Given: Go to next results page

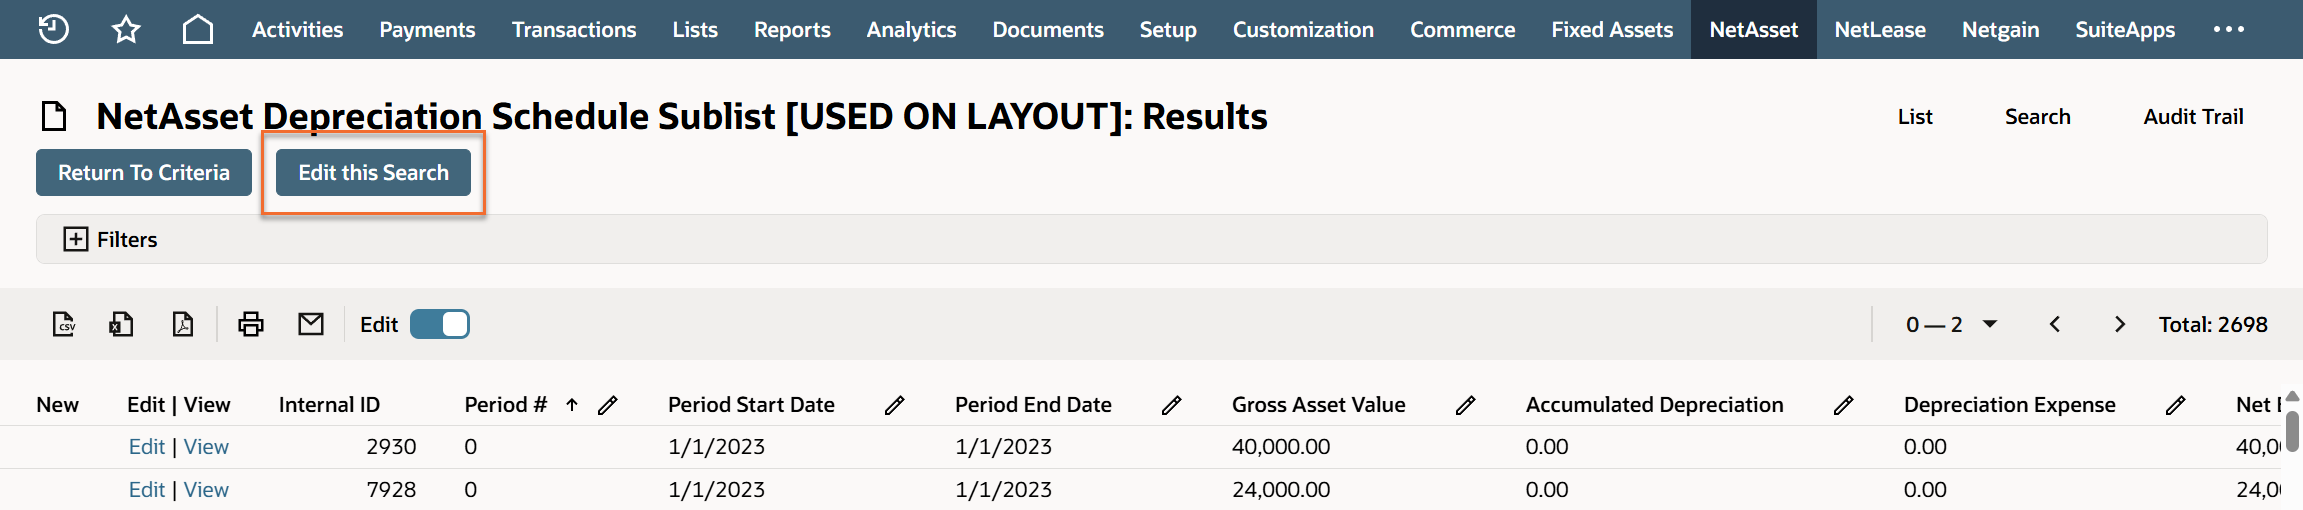Looking at the screenshot, I should click(2119, 324).
